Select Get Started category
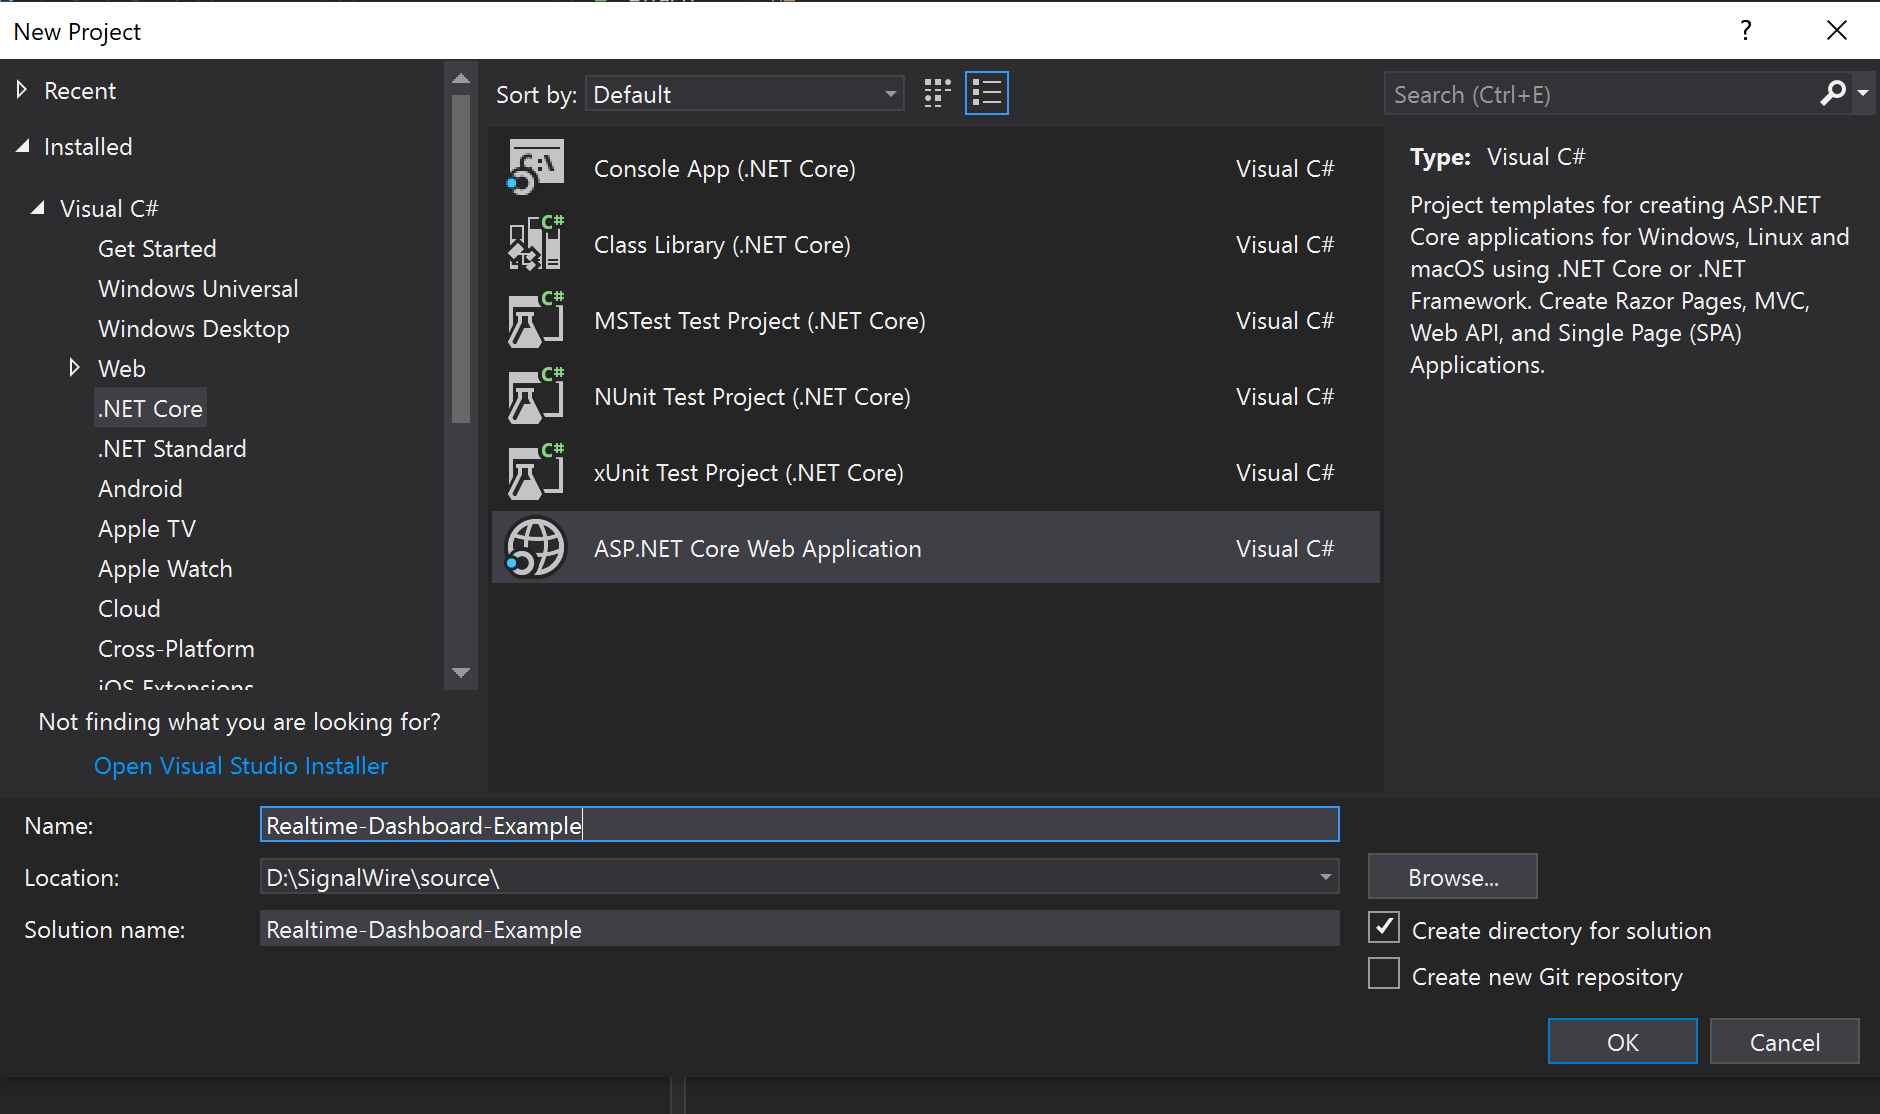The width and height of the screenshot is (1880, 1114). [157, 248]
